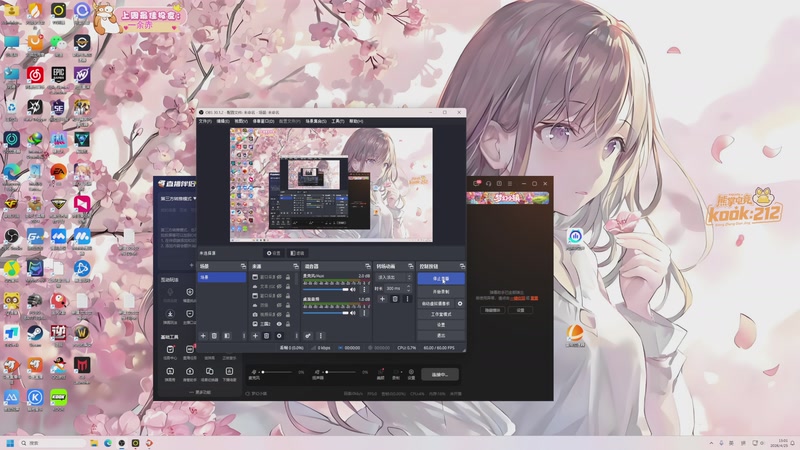Screen dimensions: 800x450
Task: Click the connecting button in companion app
Action: coord(440,374)
